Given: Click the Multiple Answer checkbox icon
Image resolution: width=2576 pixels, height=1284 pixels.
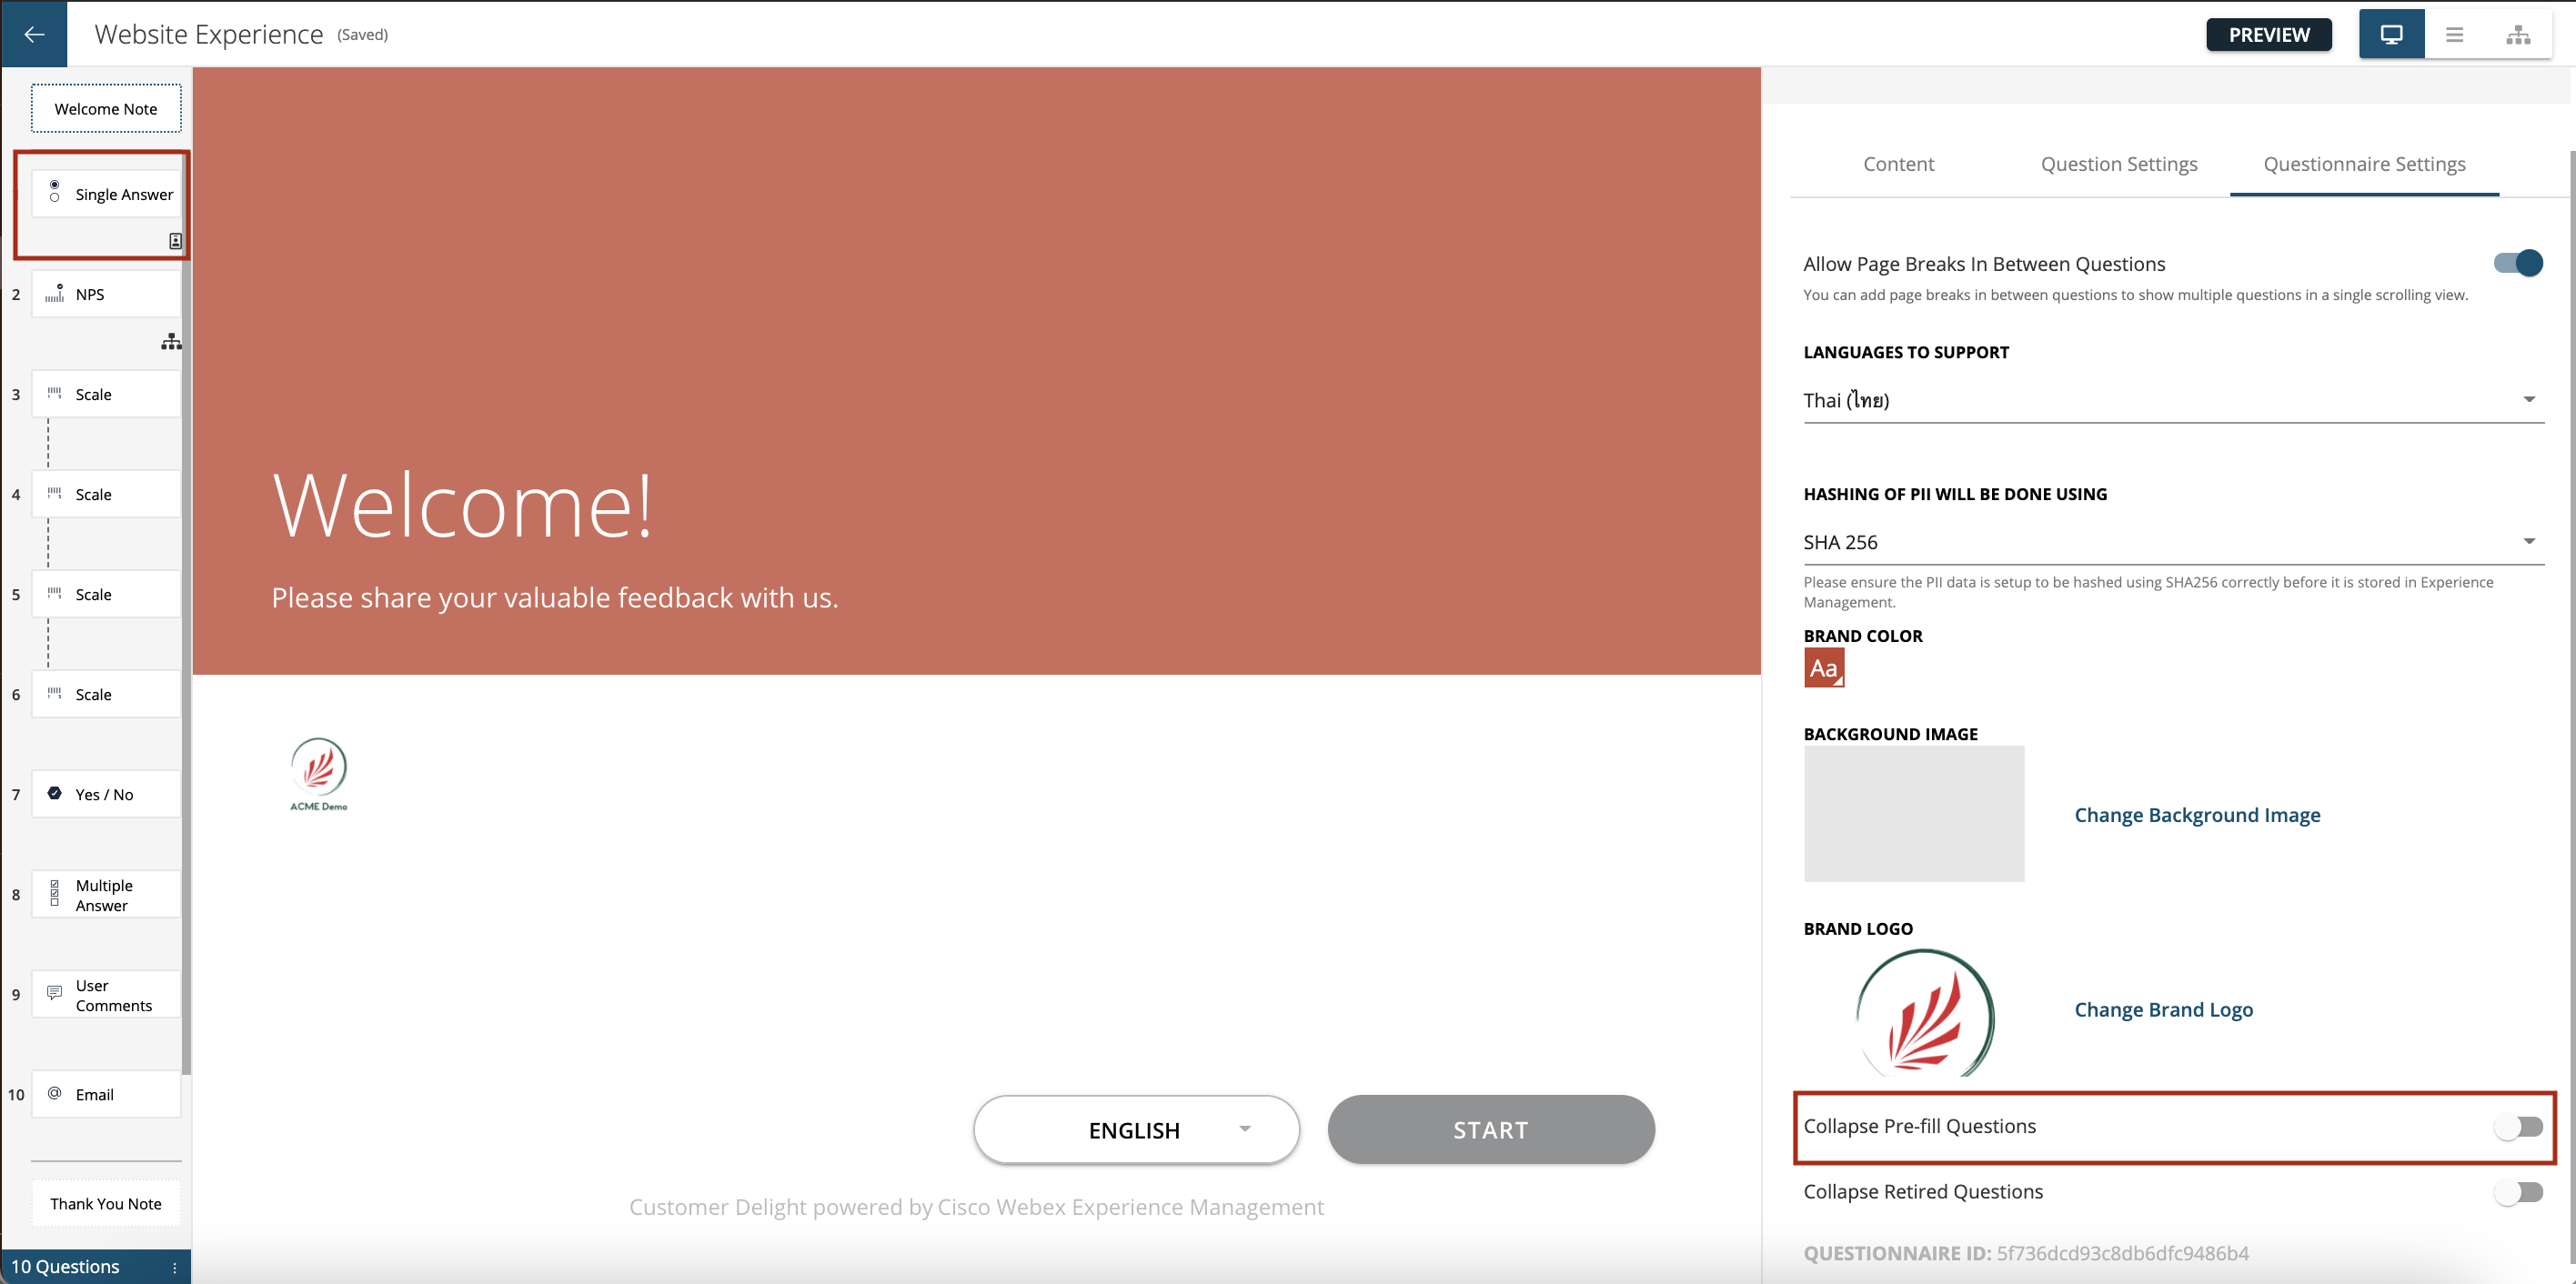Looking at the screenshot, I should coord(54,893).
